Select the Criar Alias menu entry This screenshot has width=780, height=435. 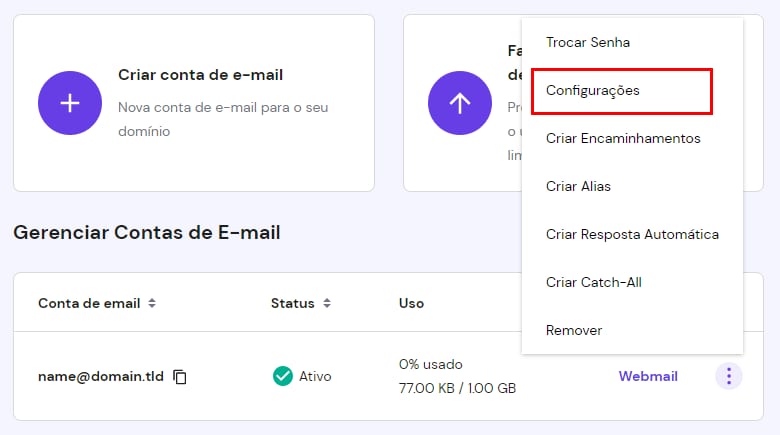(x=578, y=186)
